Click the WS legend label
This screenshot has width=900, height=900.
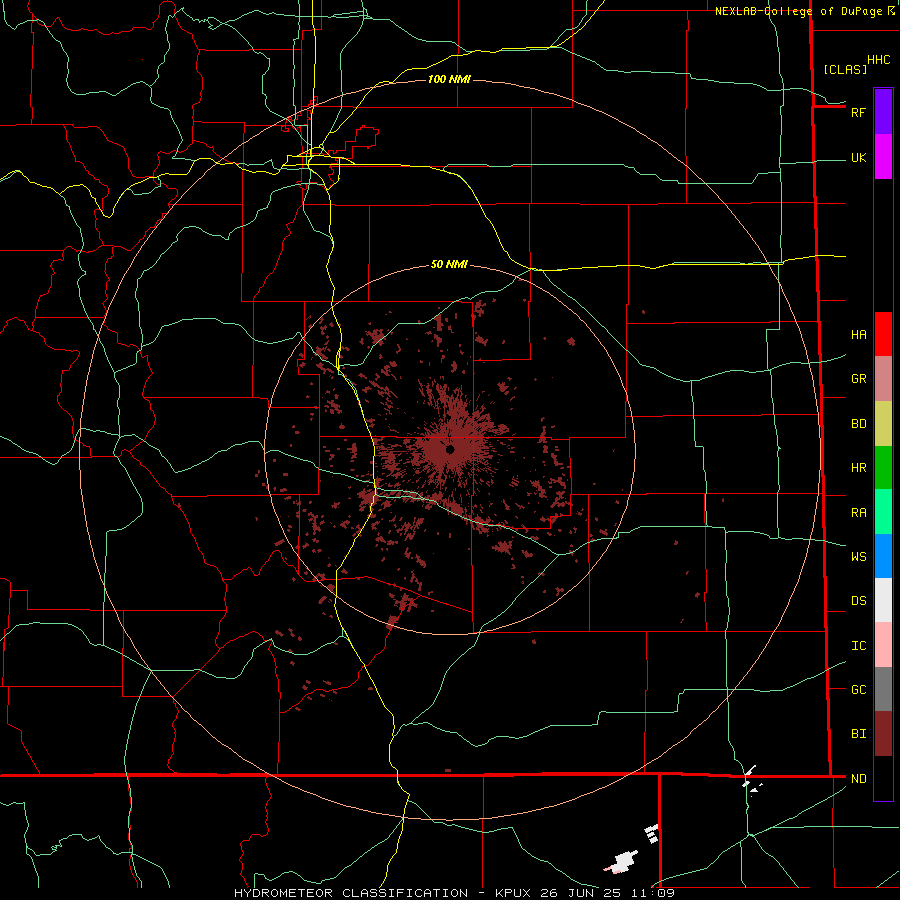click(x=859, y=557)
